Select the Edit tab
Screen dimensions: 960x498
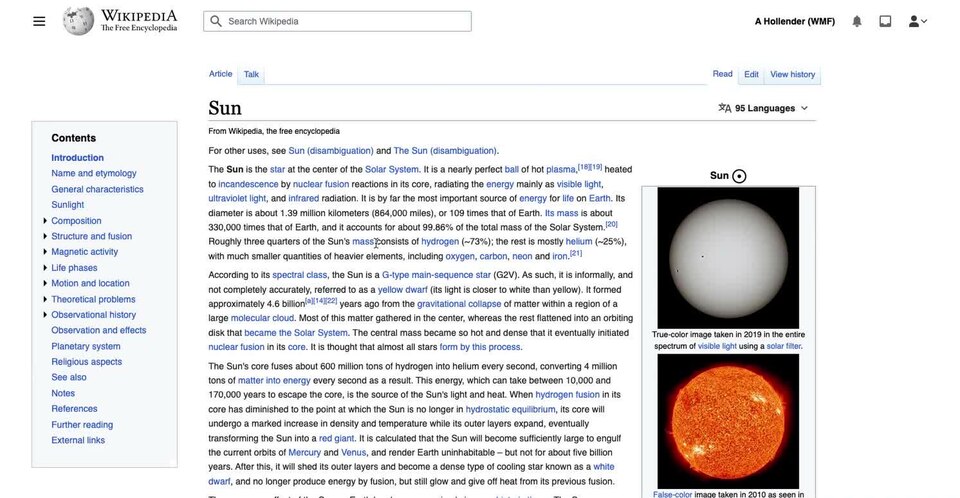[x=751, y=74]
